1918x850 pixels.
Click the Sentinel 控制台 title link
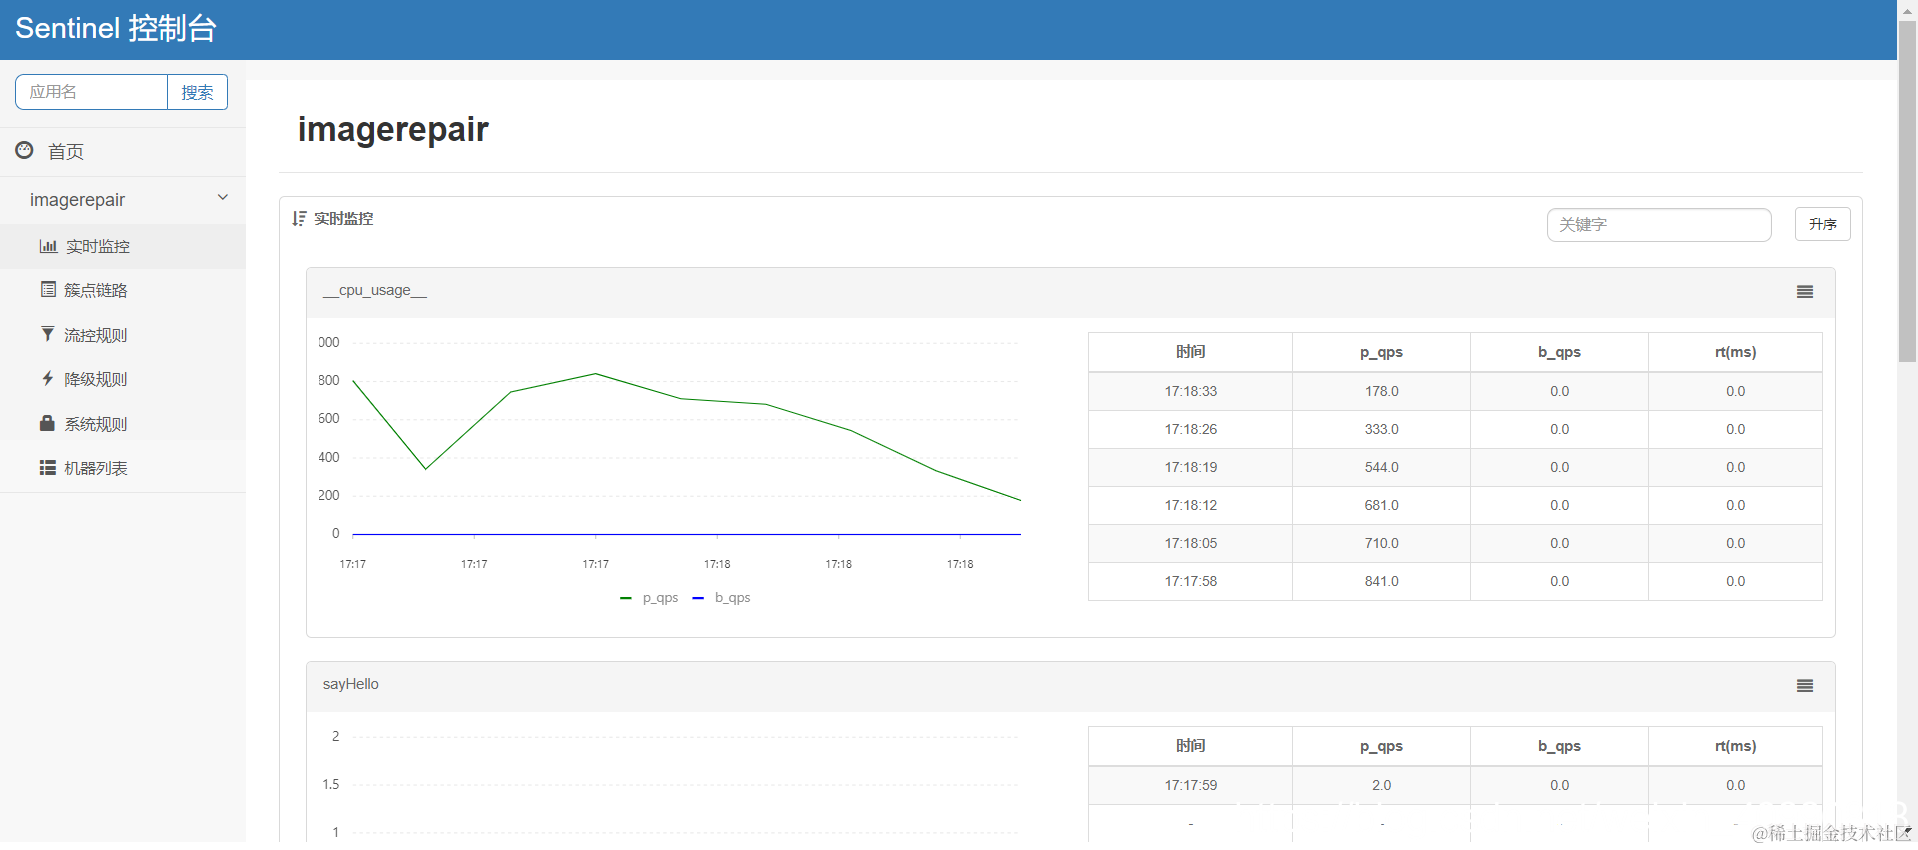tap(116, 28)
